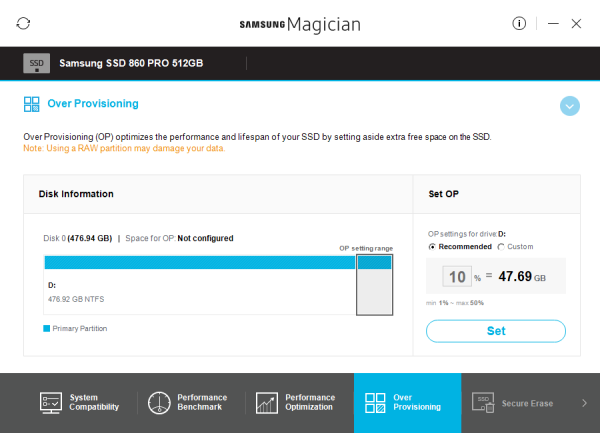Open the information icon
600x433 pixels.
[x=519, y=23]
